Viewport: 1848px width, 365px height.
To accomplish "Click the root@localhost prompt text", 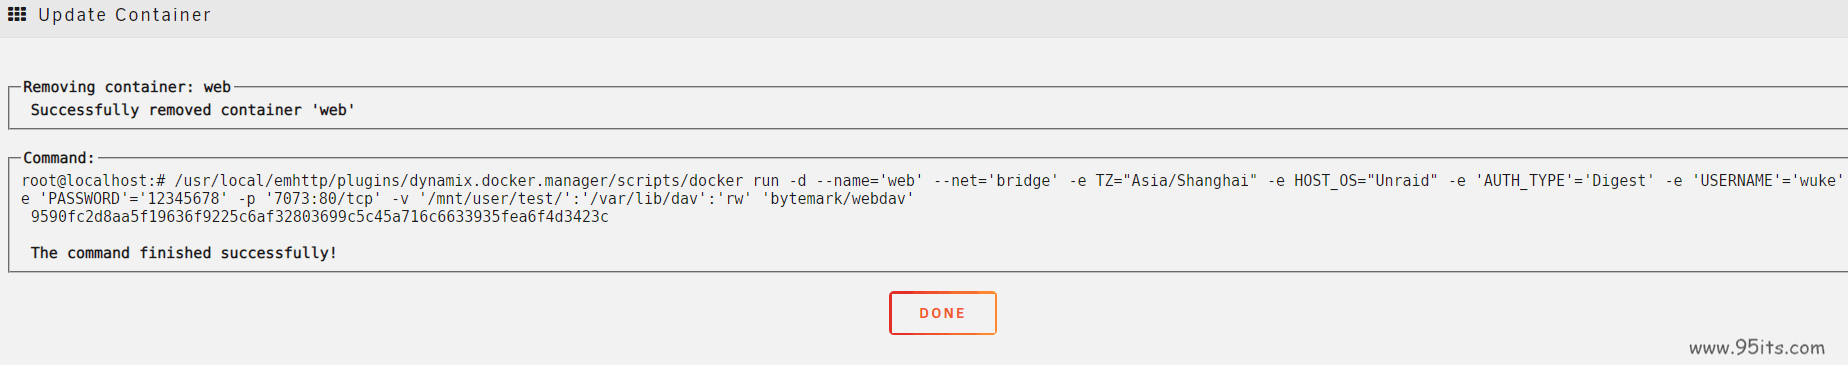I will tap(94, 181).
